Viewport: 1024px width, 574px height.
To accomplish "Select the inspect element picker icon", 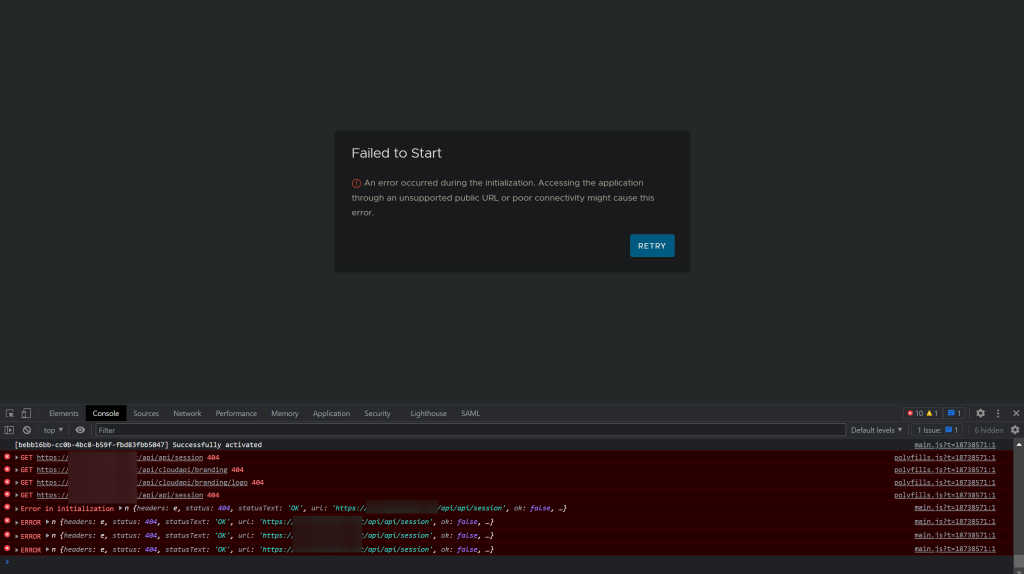I will (10, 413).
